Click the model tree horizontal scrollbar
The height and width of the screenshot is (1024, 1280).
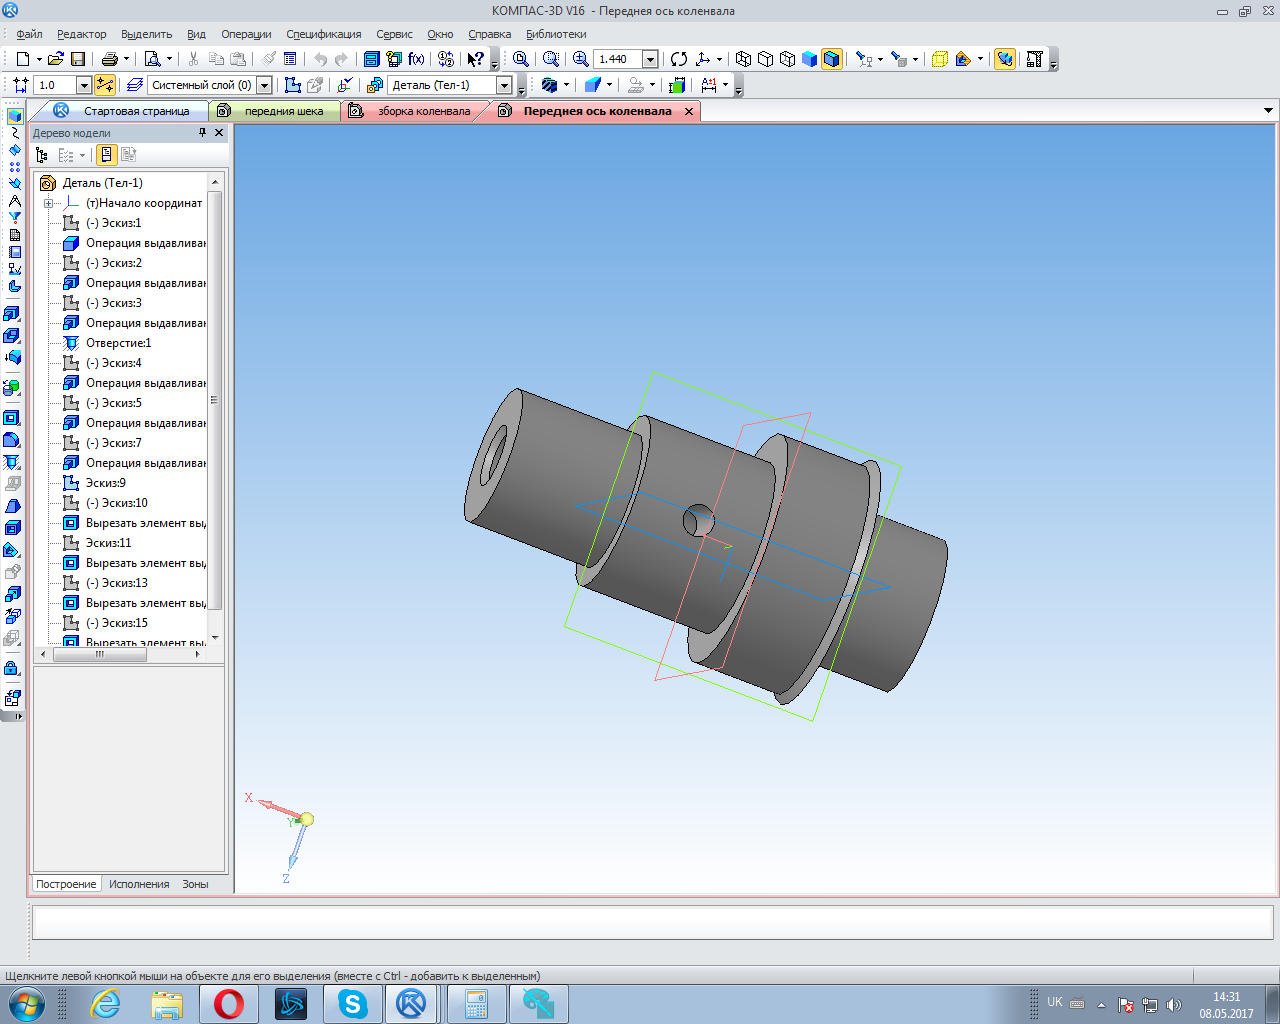(100, 654)
